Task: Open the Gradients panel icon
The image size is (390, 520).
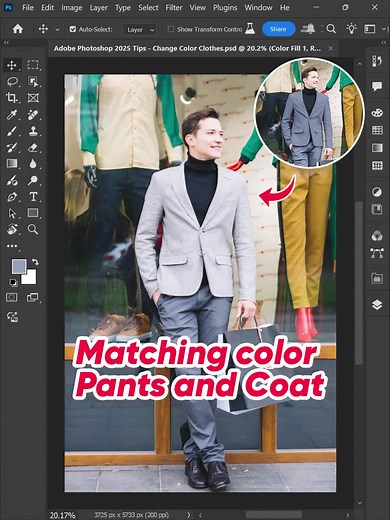Action: pos(377,148)
